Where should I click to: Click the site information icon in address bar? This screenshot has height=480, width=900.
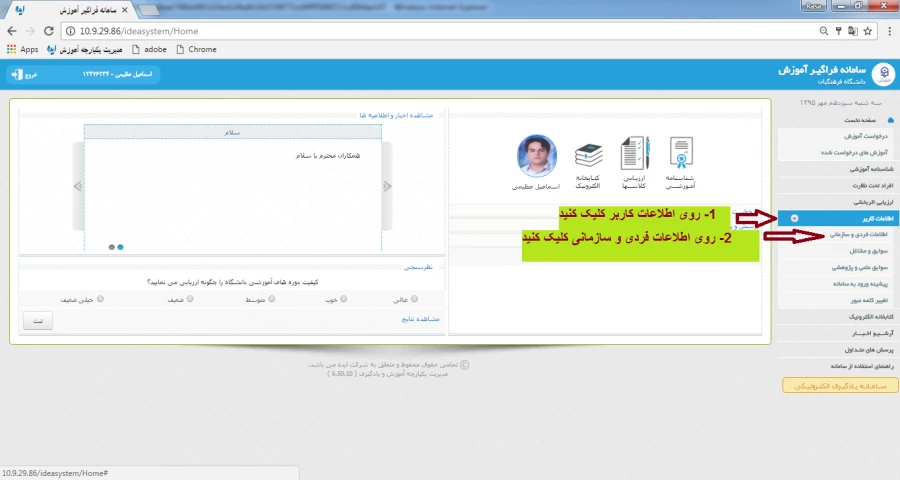[x=71, y=31]
